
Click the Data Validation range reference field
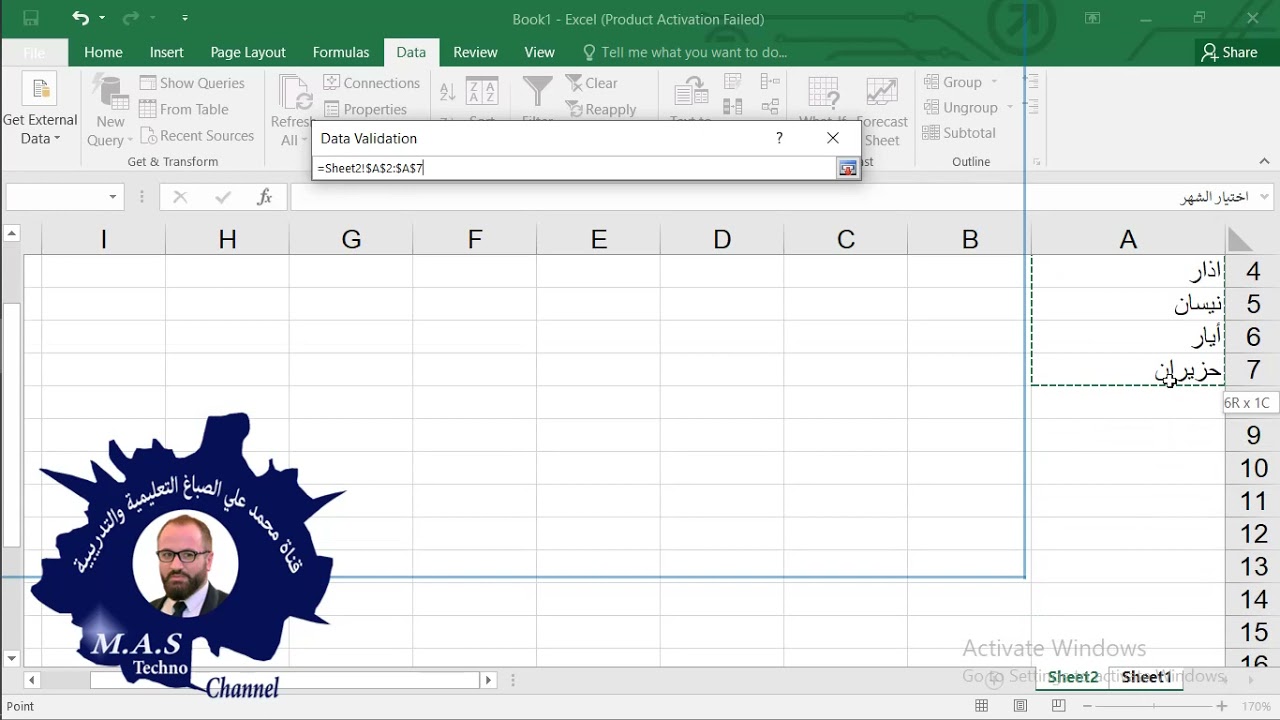pos(575,168)
